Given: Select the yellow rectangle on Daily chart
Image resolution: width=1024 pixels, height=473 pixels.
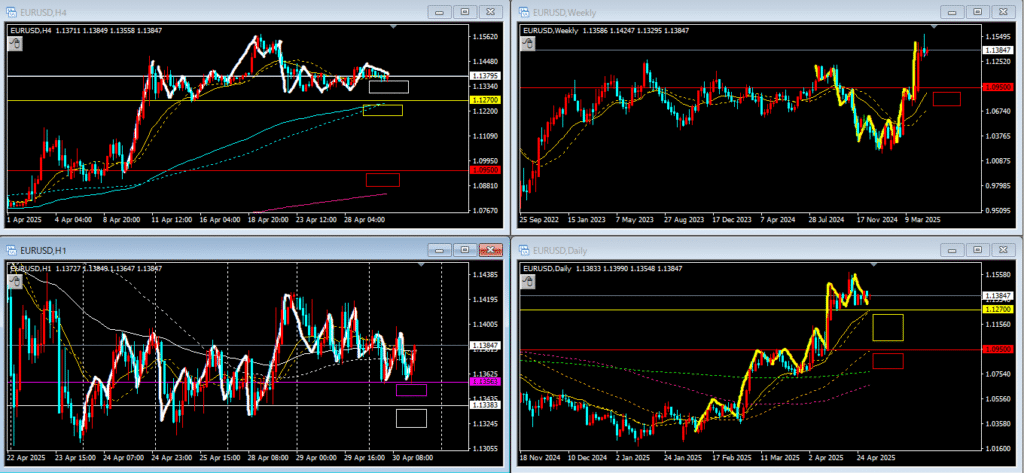Looking at the screenshot, I should coord(887,327).
